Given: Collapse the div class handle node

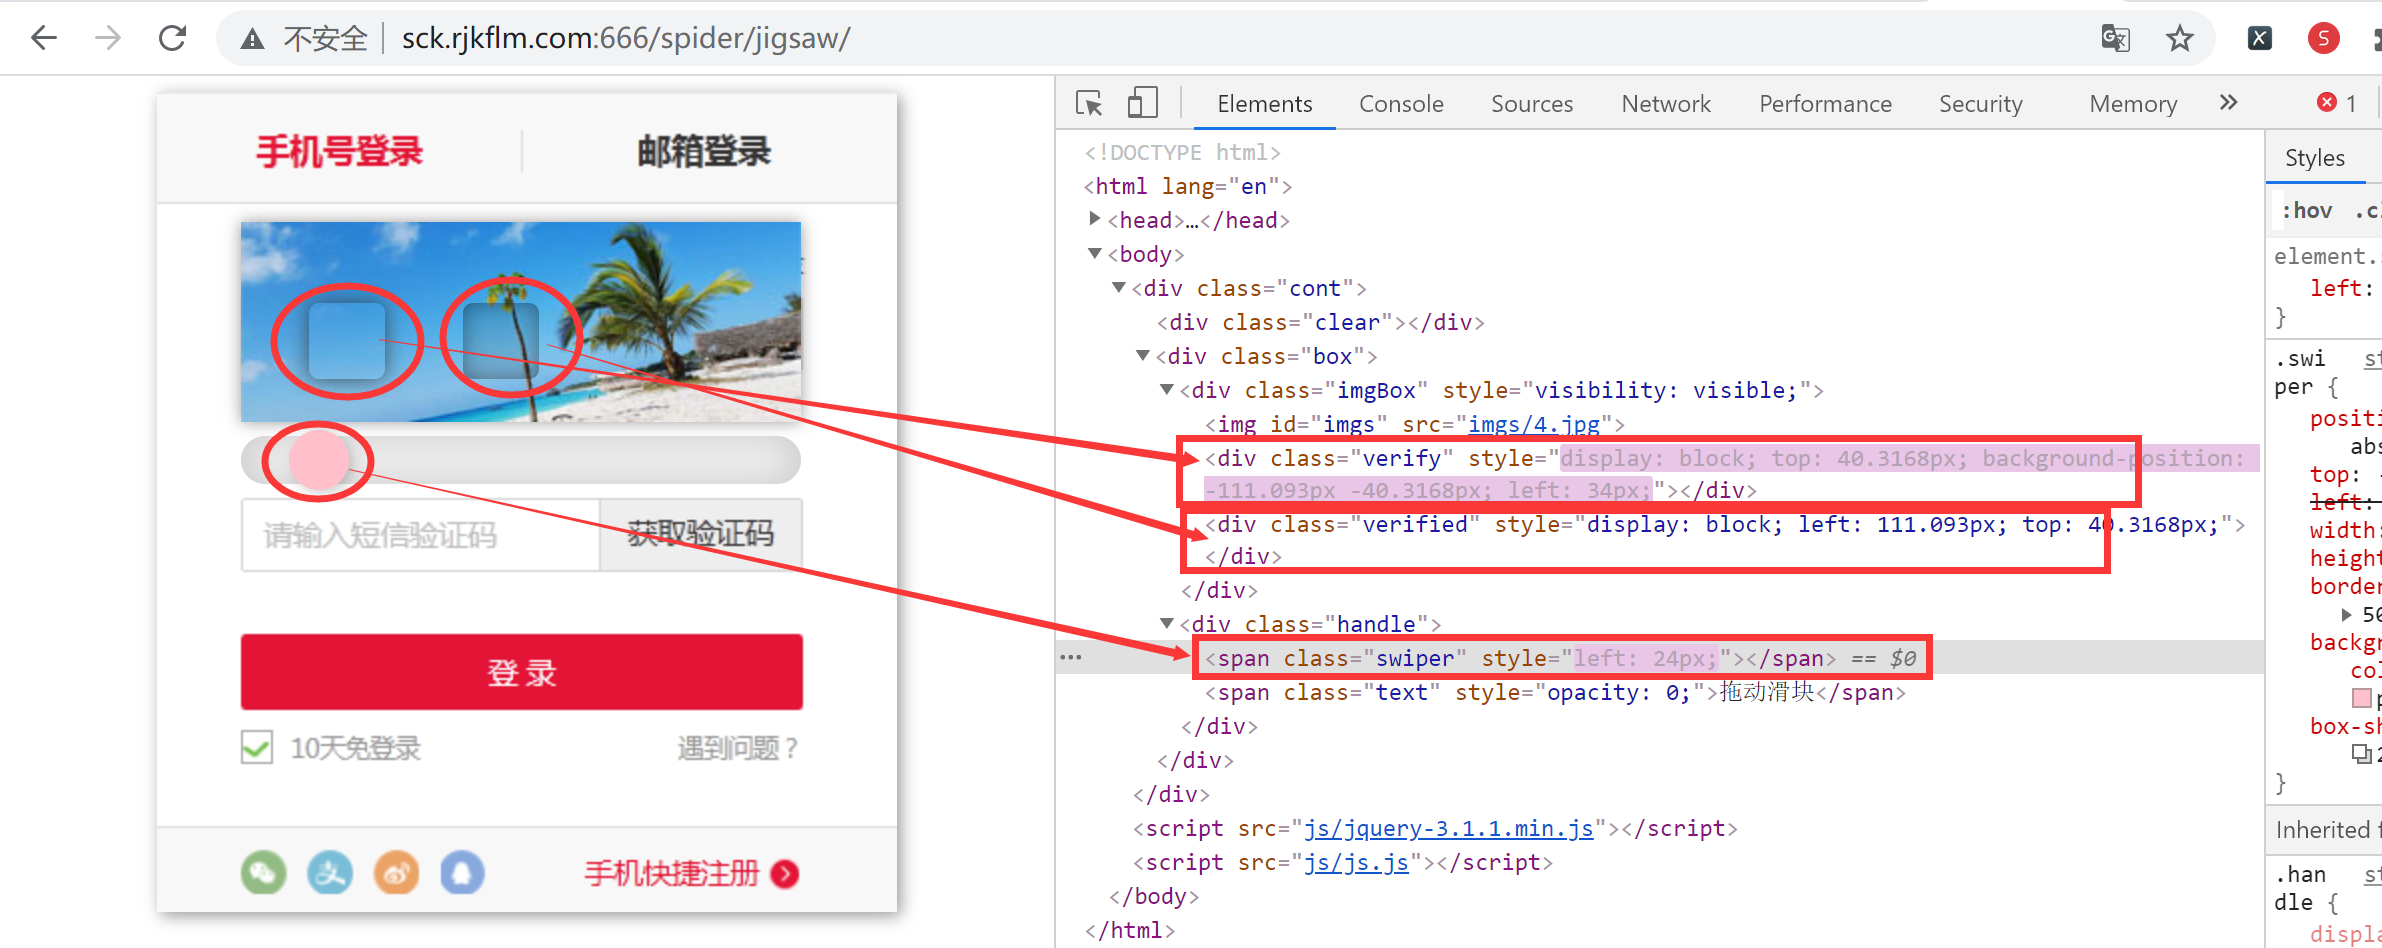Looking at the screenshot, I should (x=1167, y=623).
